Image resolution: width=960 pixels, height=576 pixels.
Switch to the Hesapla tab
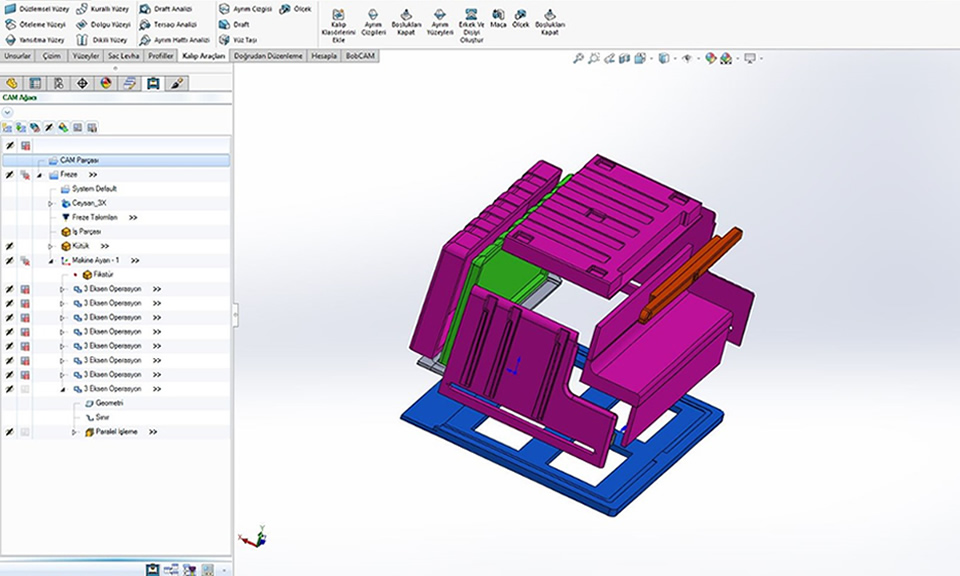pyautogui.click(x=324, y=56)
